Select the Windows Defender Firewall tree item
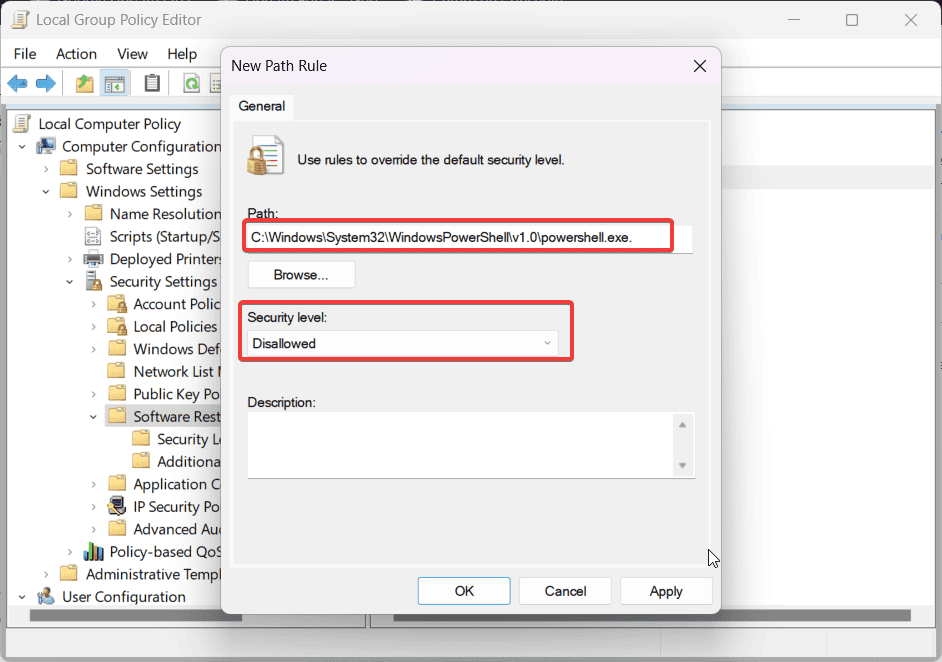The height and width of the screenshot is (662, 942). [177, 349]
